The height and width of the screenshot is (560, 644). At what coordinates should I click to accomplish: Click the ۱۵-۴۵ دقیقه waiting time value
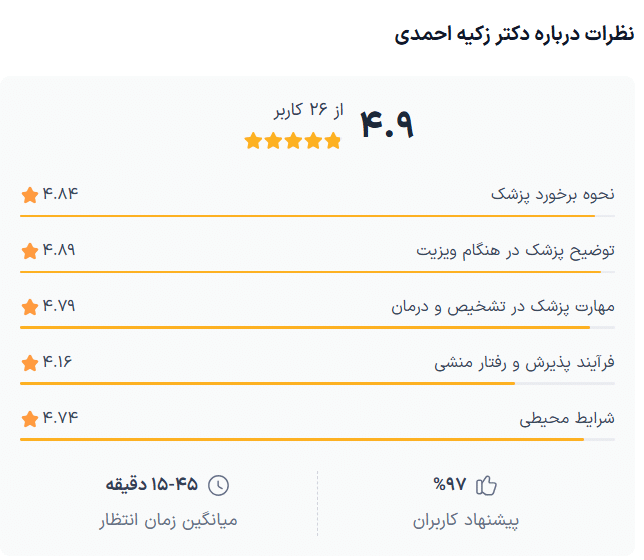coord(152,486)
